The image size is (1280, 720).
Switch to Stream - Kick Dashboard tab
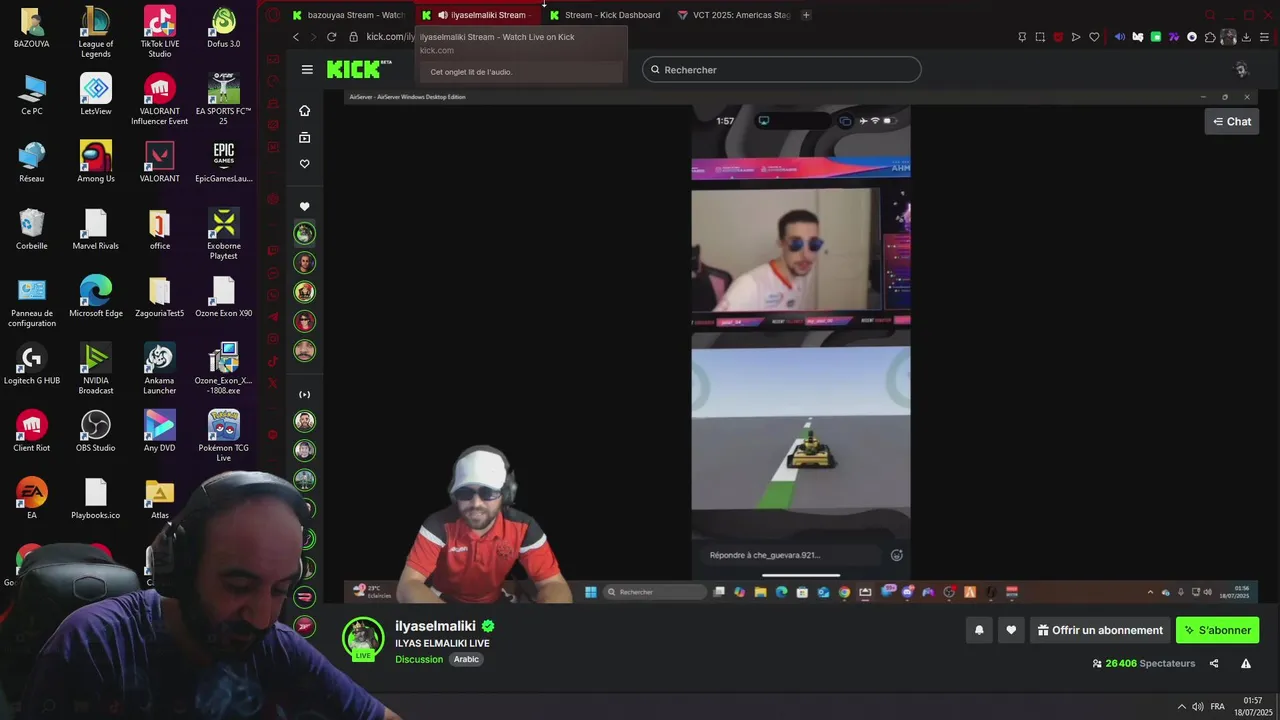pos(604,15)
